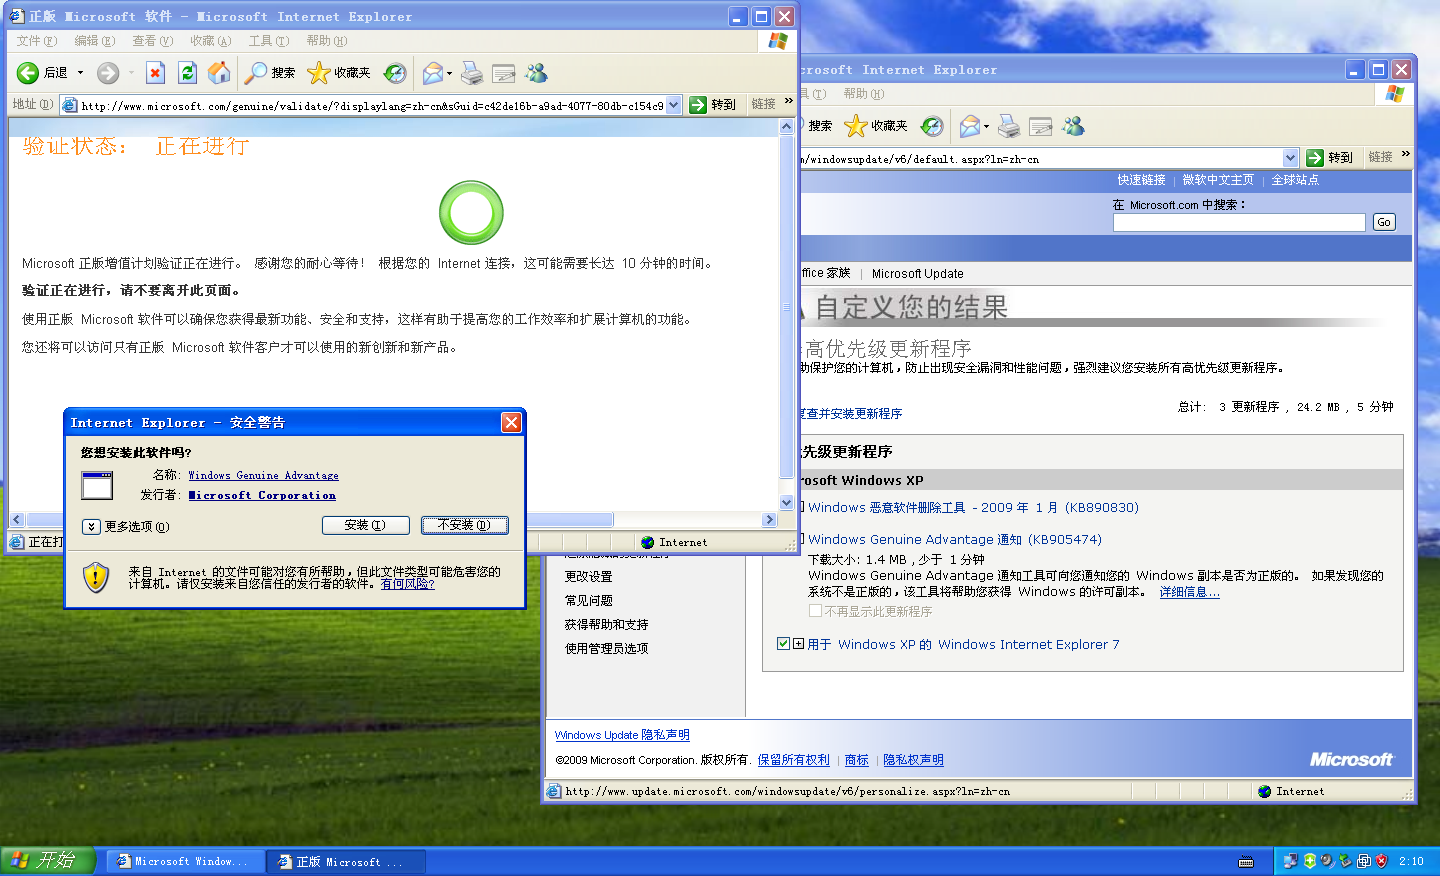Click 搜索 search icon in Windows Update window
This screenshot has width=1440, height=876.
coord(819,126)
